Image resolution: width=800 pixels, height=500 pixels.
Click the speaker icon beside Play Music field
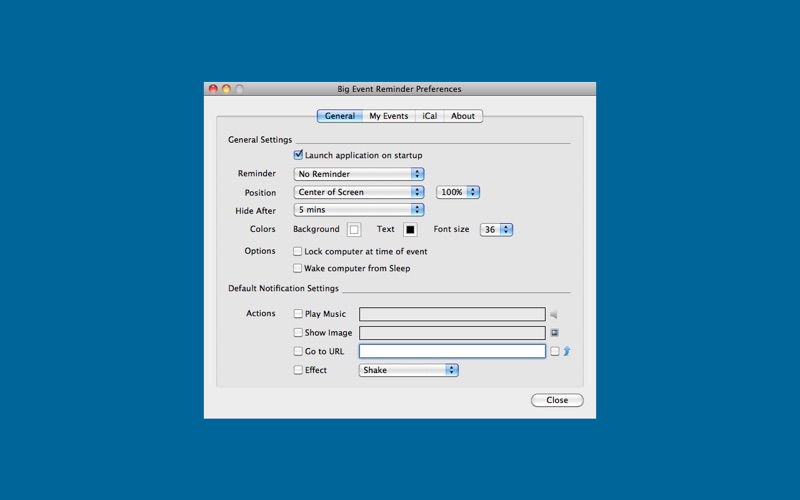coord(554,314)
